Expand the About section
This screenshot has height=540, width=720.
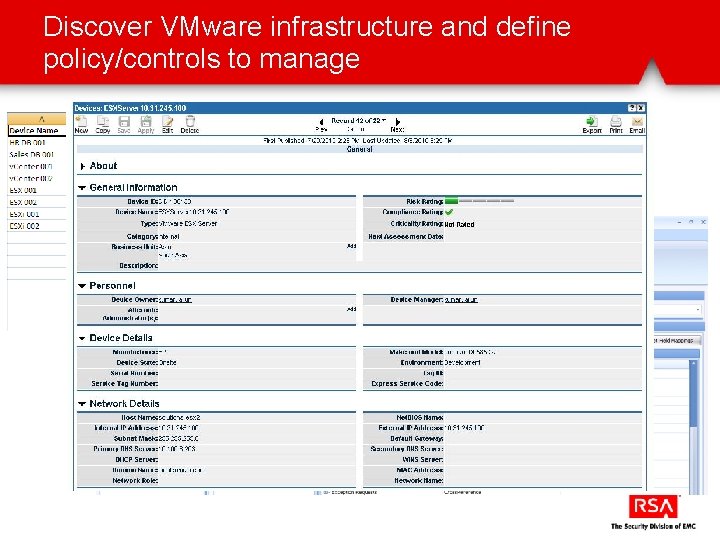(82, 166)
